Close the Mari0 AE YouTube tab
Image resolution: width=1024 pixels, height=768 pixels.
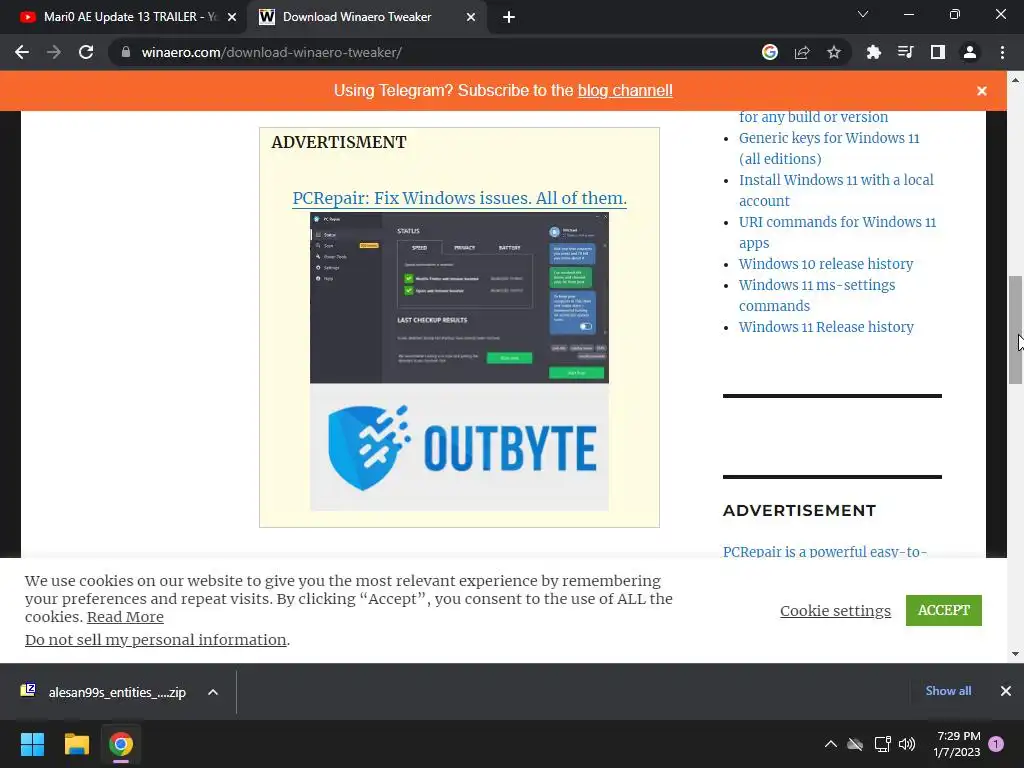[232, 17]
